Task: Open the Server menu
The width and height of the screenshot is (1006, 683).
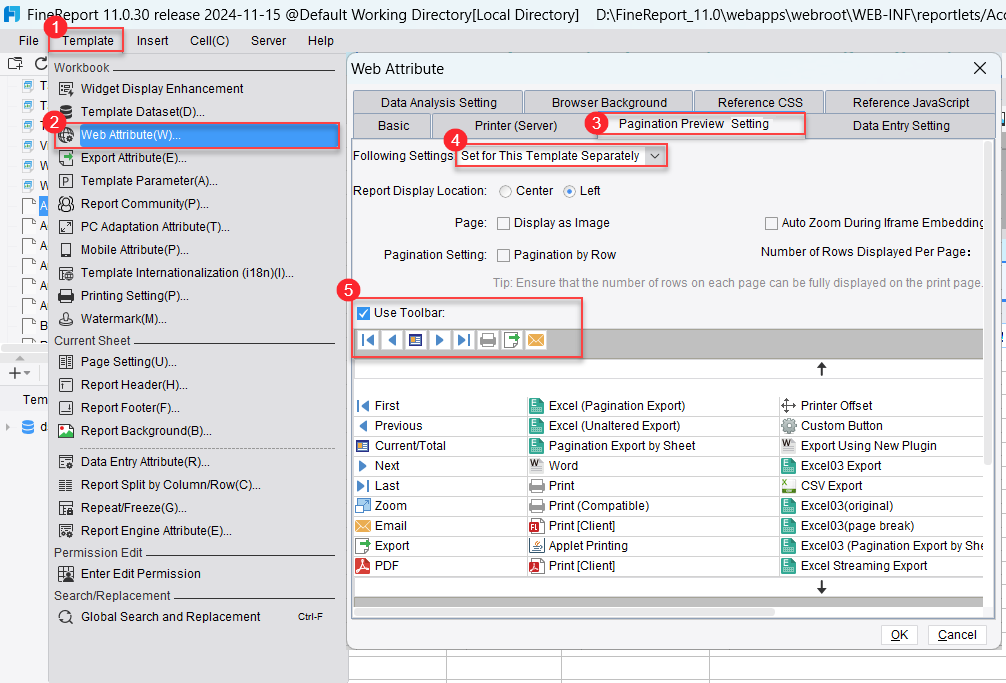Action: [x=268, y=40]
